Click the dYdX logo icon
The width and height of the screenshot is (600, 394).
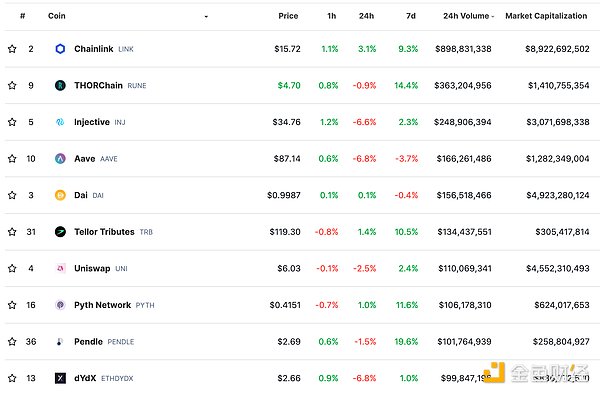[60, 378]
